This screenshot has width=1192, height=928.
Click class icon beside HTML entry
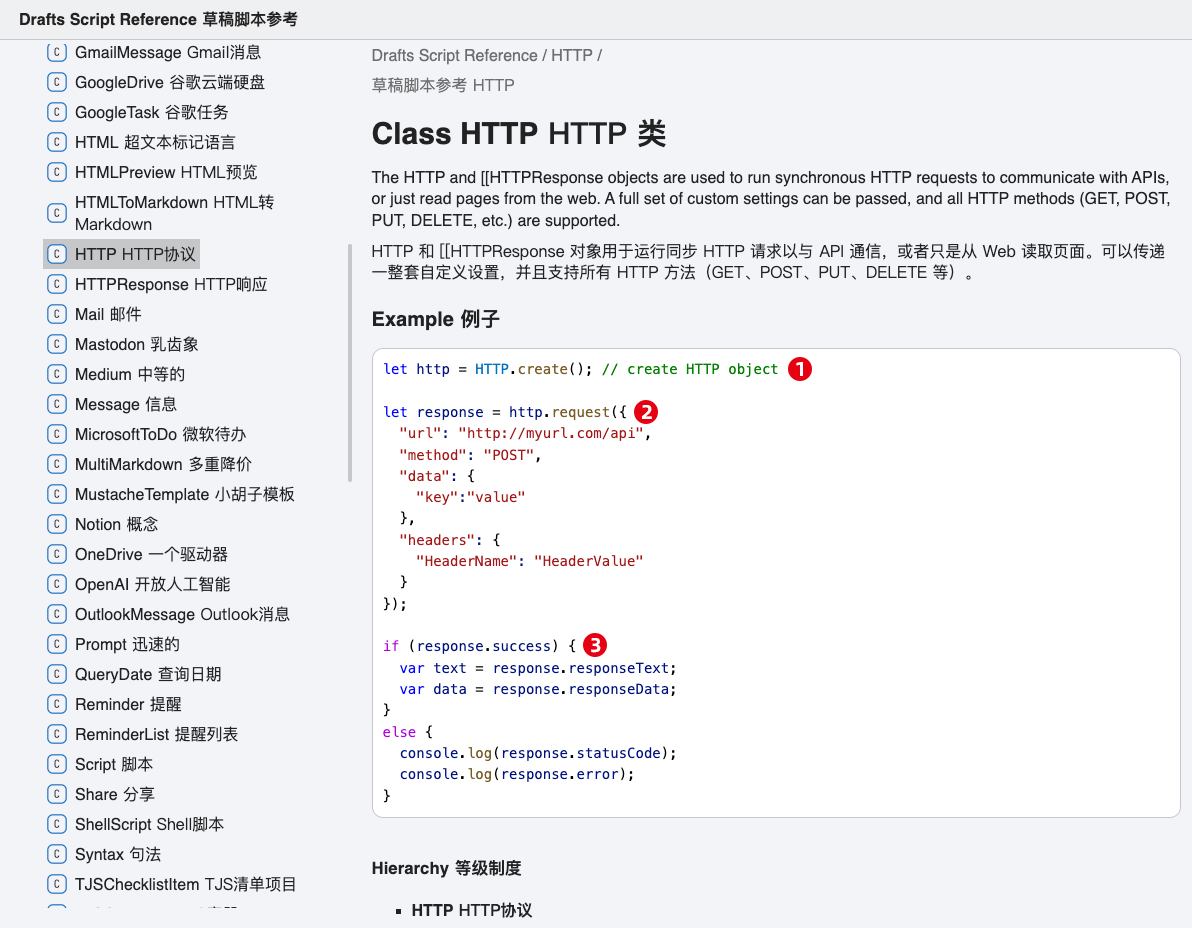click(56, 142)
